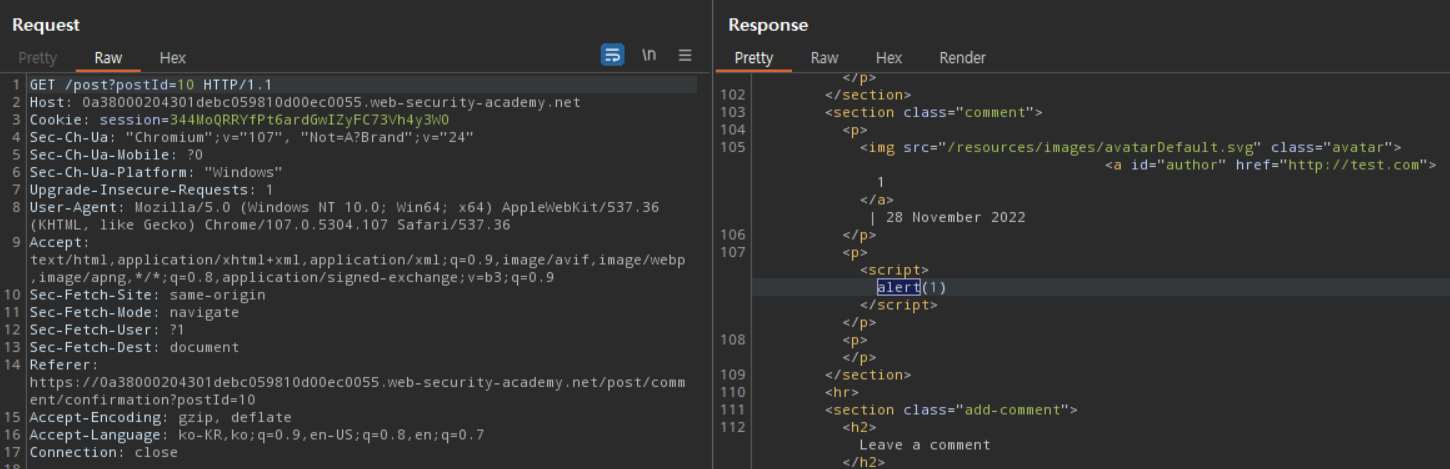Click the 'Leave a comment' text in response

coord(924,445)
